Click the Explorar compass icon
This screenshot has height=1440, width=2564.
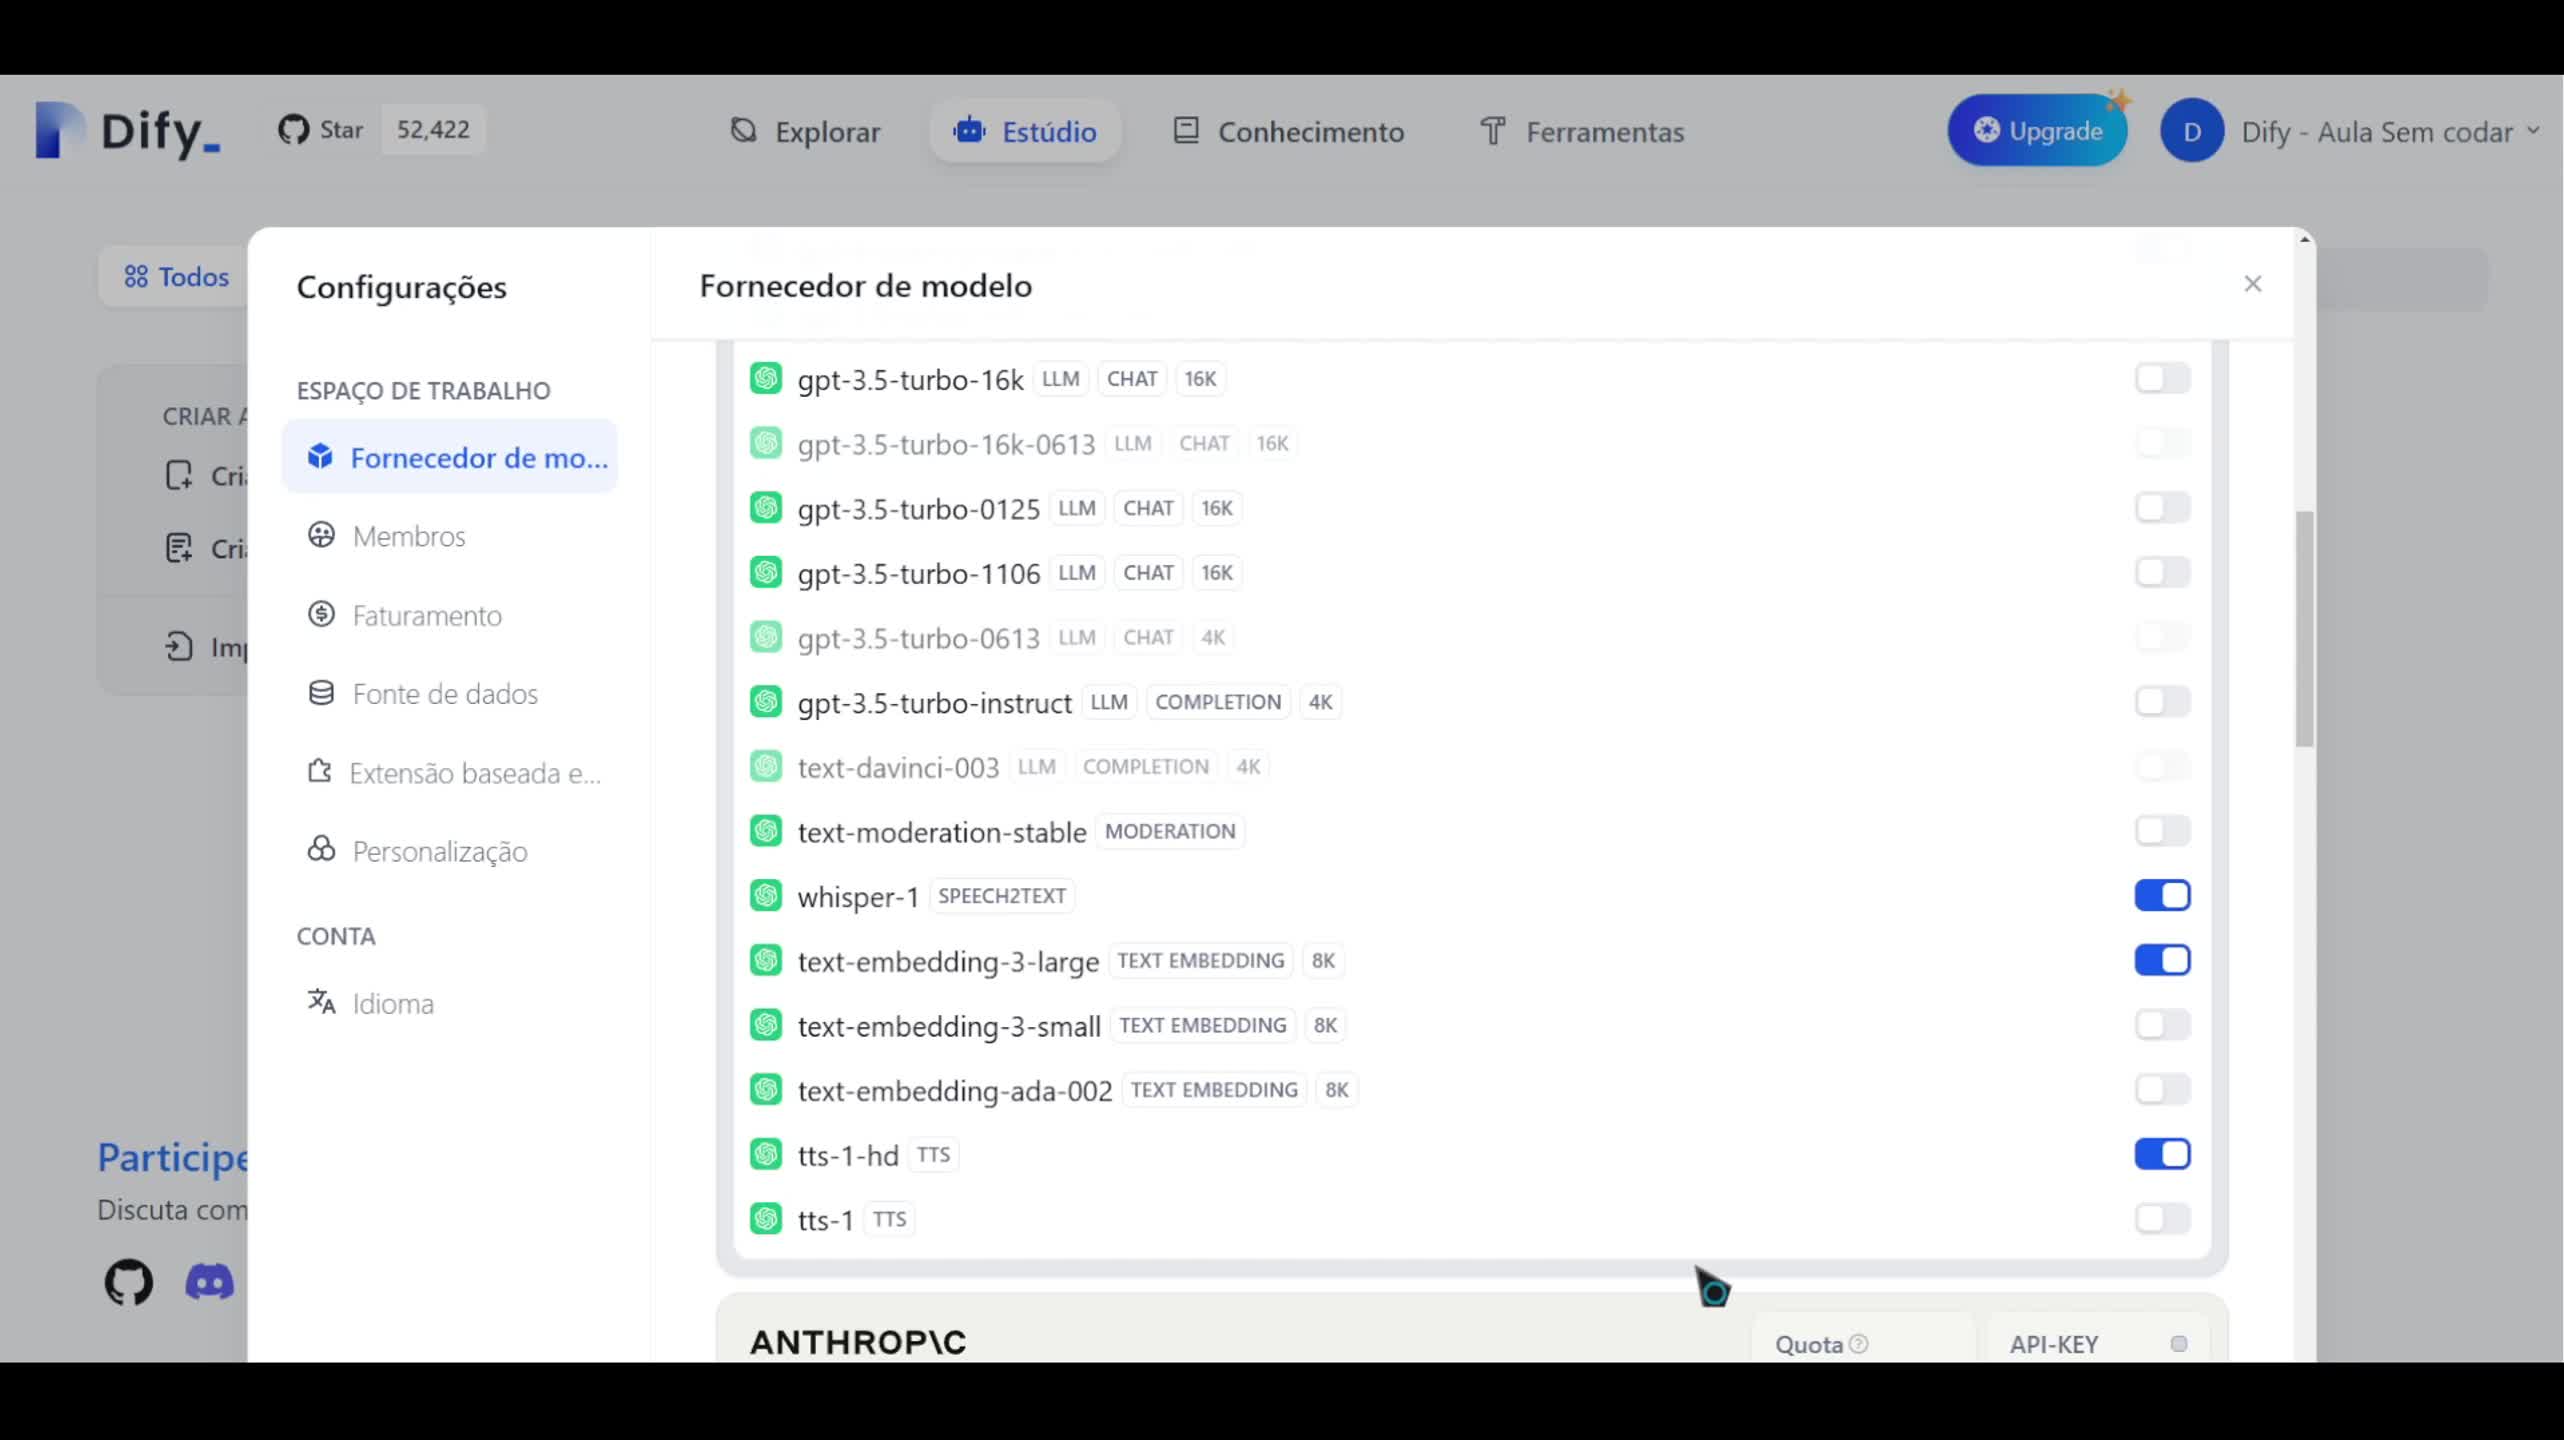[742, 131]
